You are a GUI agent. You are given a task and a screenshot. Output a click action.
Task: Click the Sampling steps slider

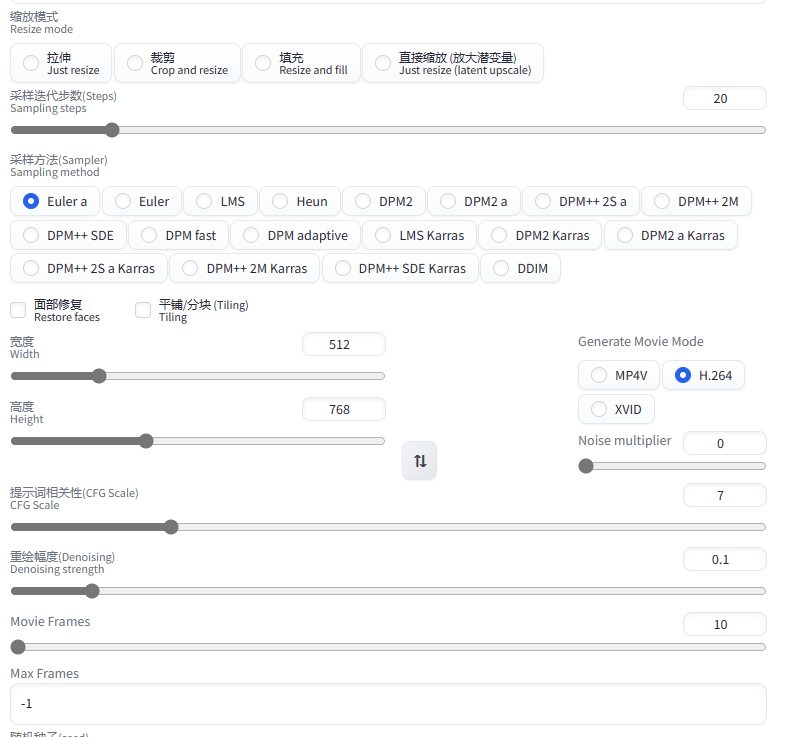388,130
